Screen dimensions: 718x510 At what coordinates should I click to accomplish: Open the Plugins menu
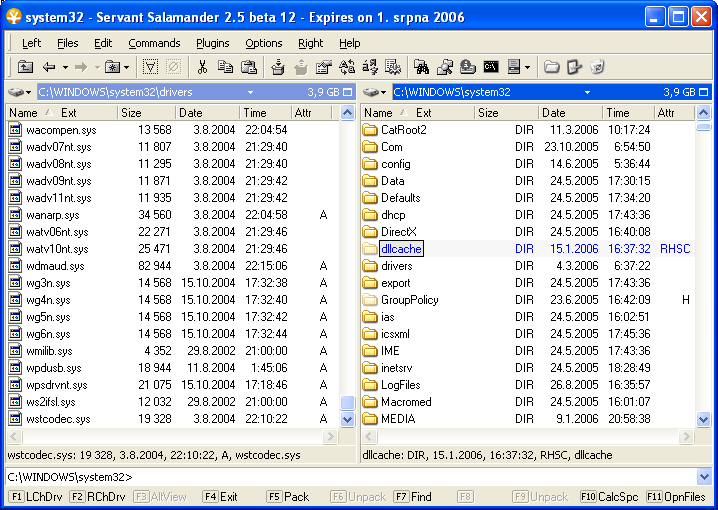pos(213,43)
